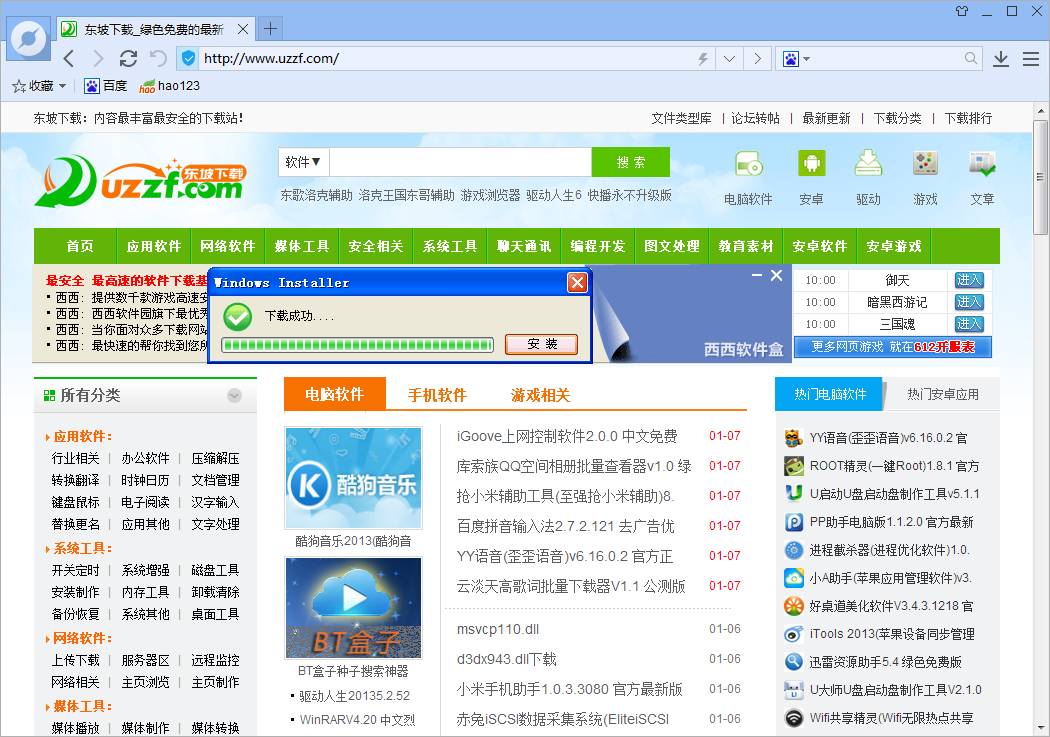Select the 热门安卓应用 tab

pos(943,394)
